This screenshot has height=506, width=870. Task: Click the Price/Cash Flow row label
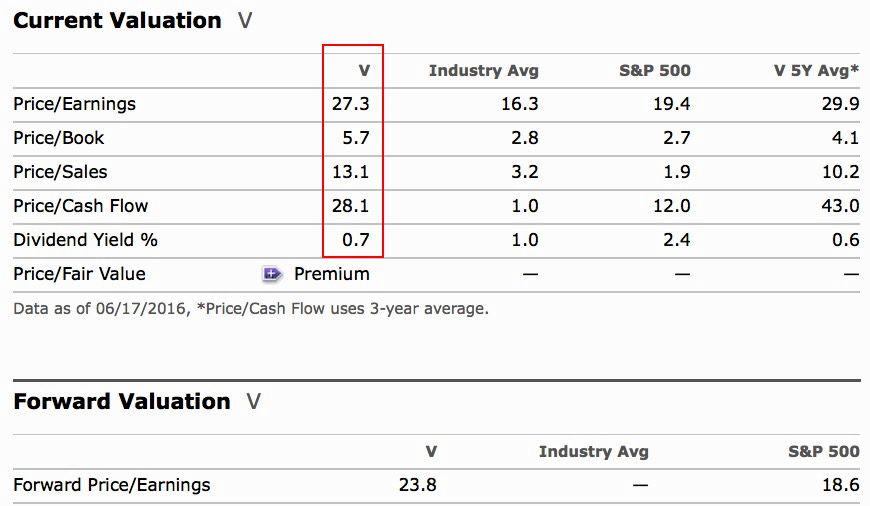80,206
